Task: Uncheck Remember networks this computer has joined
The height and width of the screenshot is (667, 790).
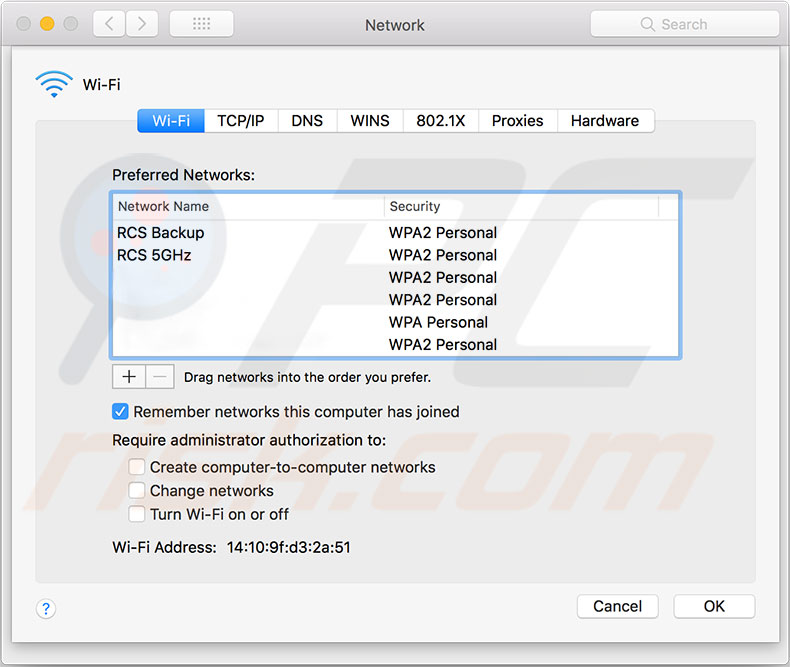Action: [120, 412]
